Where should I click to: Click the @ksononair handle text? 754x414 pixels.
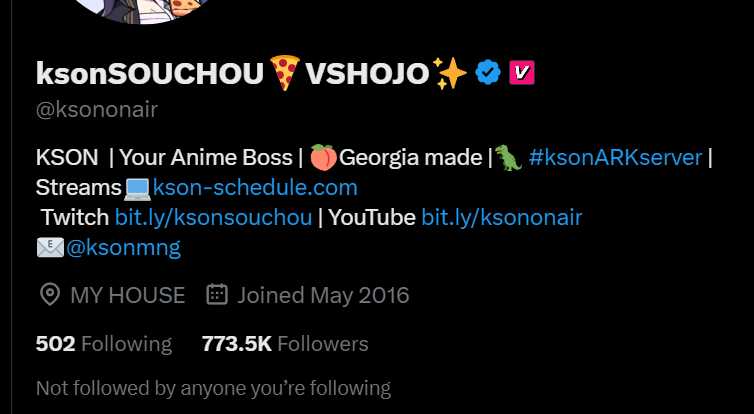click(97, 110)
